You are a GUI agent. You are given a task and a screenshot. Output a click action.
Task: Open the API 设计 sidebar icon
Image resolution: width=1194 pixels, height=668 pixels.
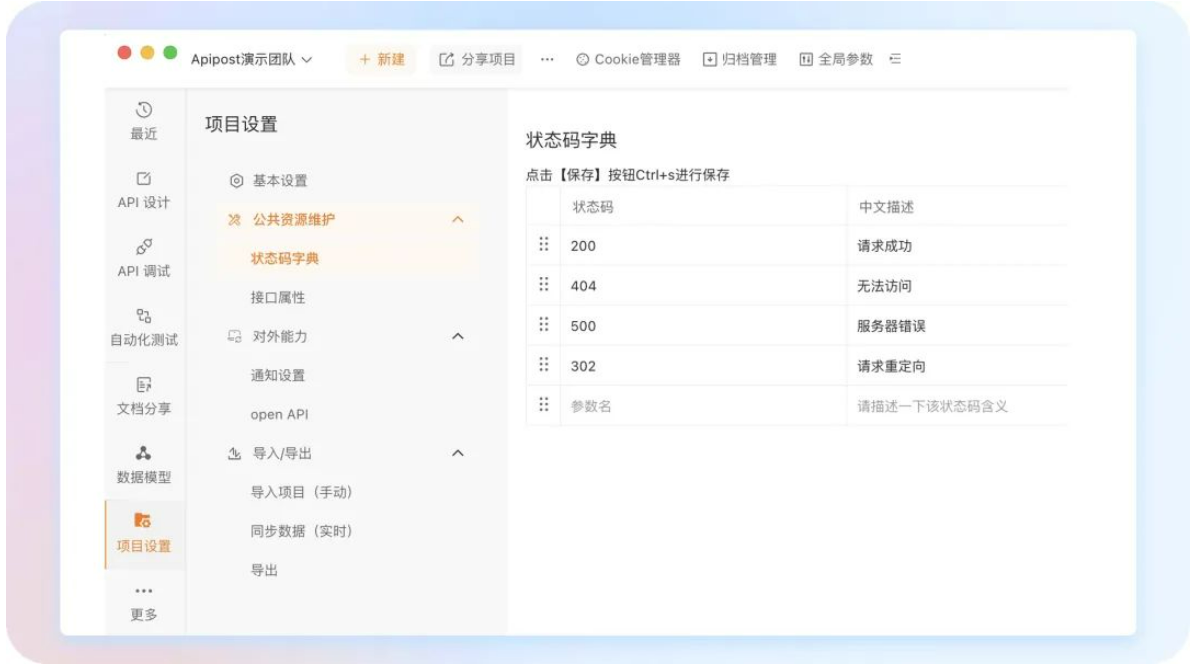[144, 178]
